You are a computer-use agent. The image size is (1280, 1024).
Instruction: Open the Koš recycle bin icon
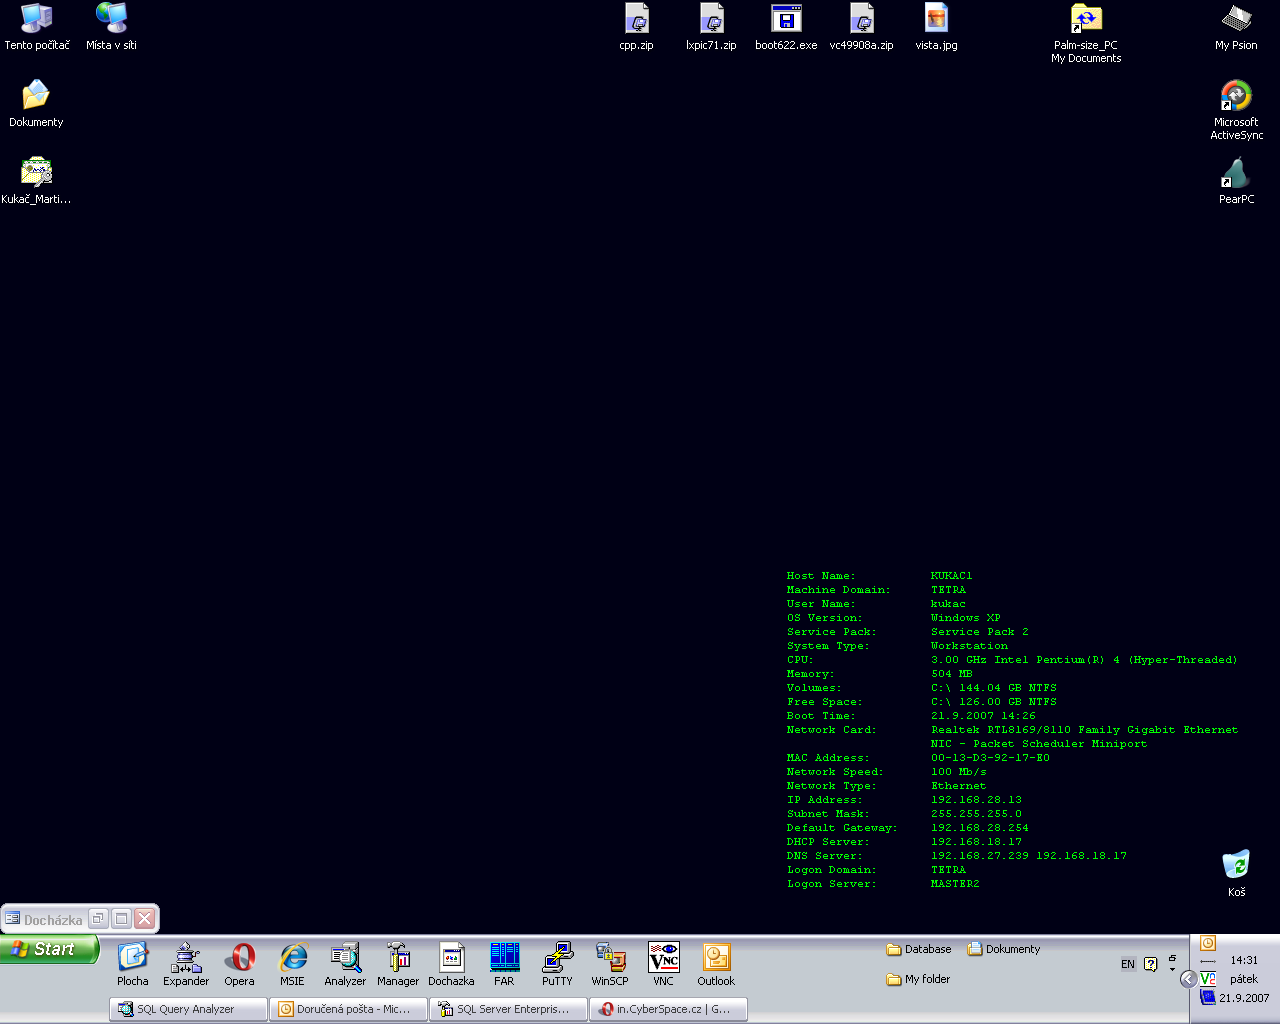(x=1236, y=866)
